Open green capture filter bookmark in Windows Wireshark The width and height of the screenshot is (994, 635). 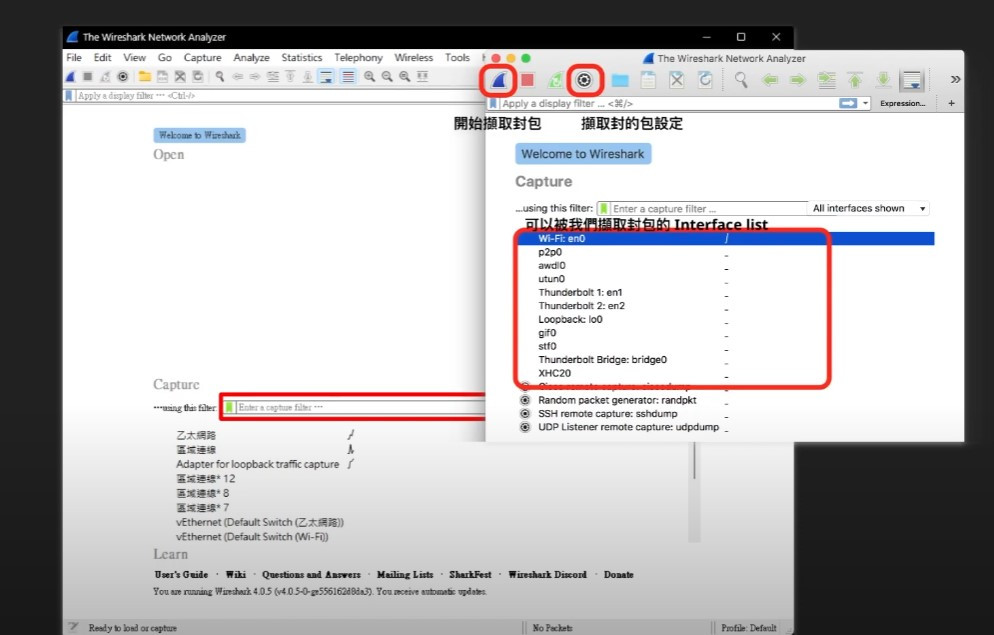(229, 407)
